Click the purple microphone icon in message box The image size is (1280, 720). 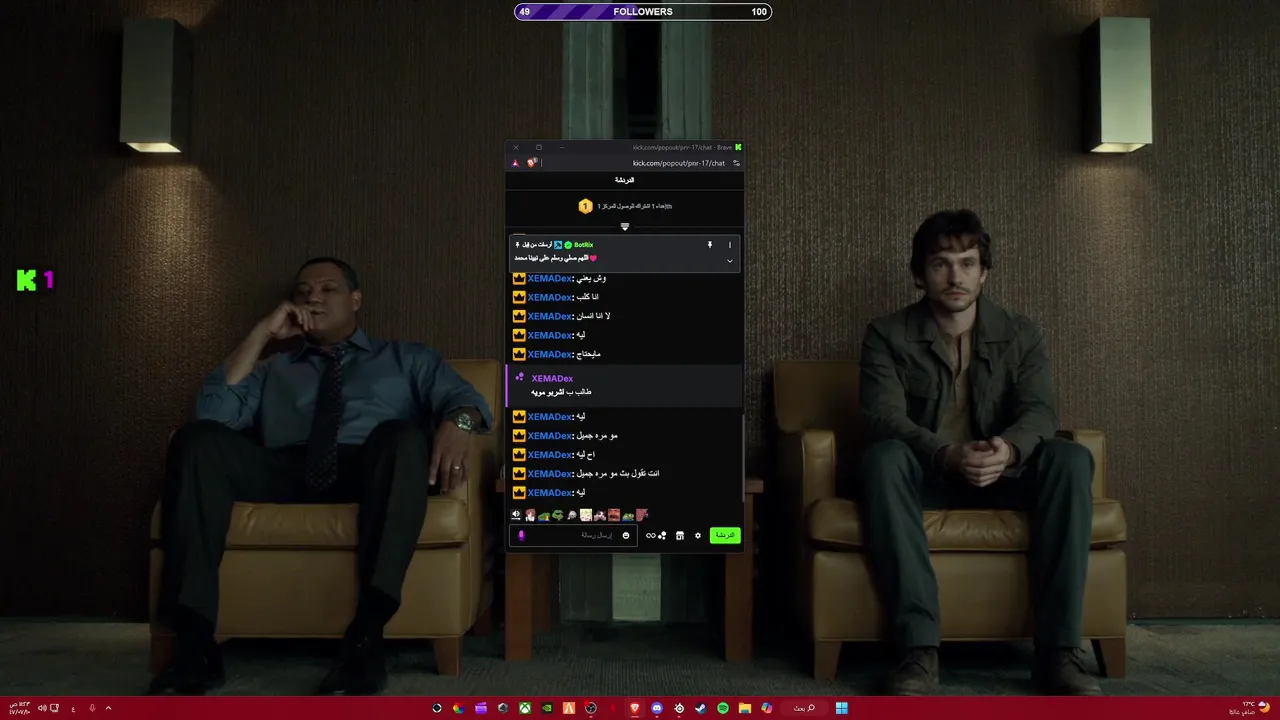point(521,535)
